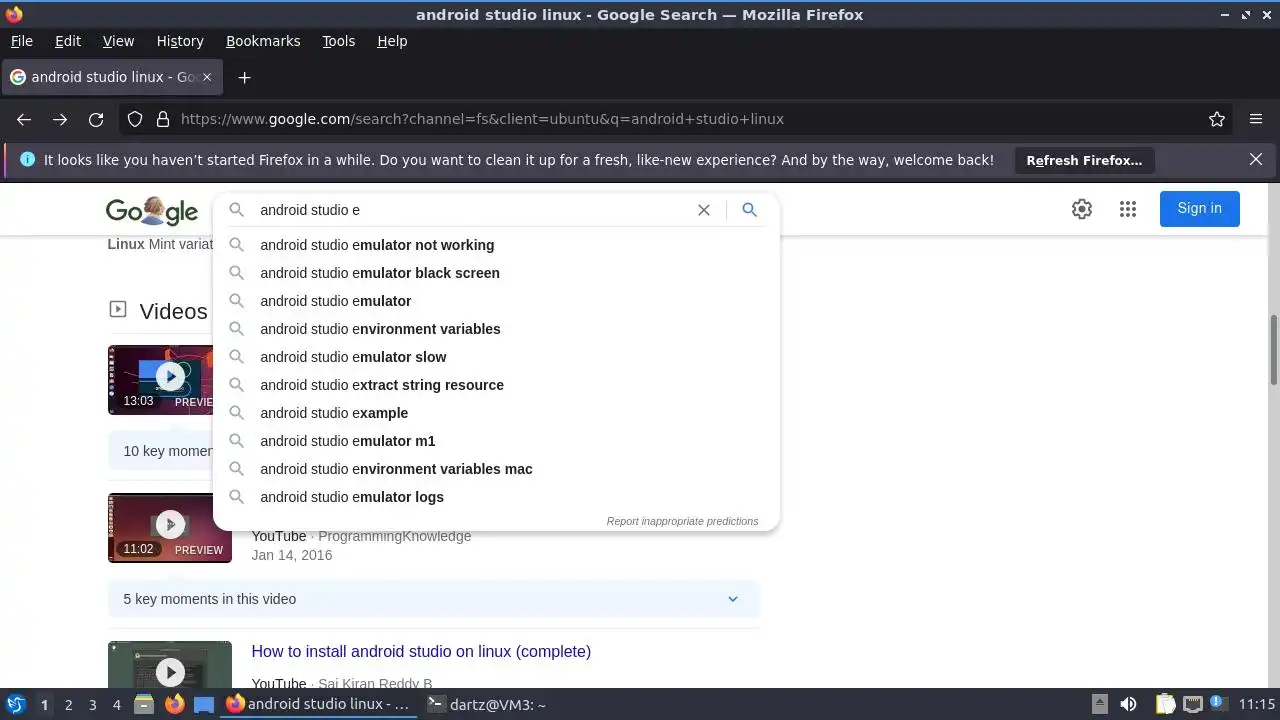Click the Refresh Firefox… button
The image size is (1280, 720).
point(1084,160)
